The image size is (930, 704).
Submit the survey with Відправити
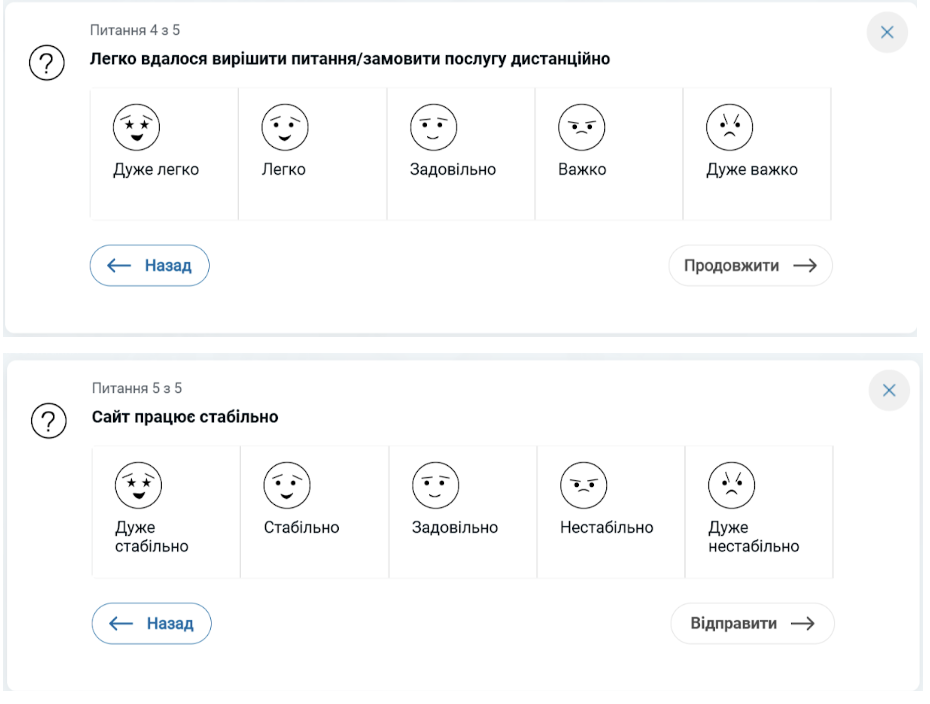pos(752,623)
